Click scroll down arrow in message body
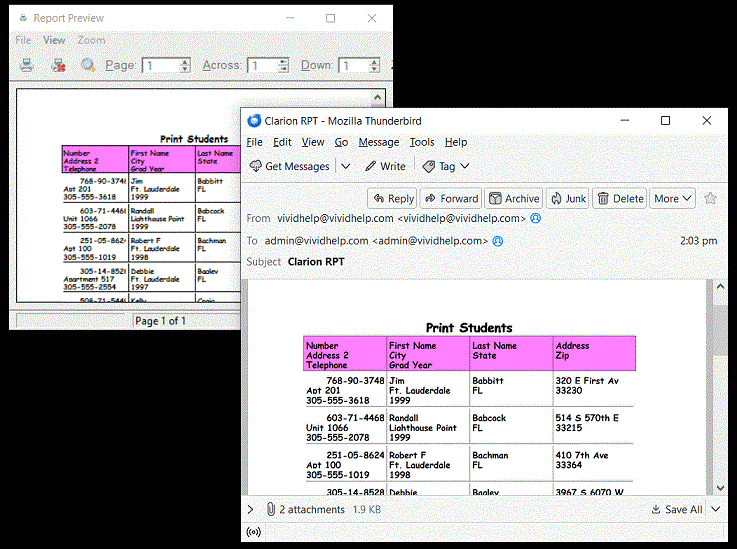This screenshot has width=737, height=549. point(721,488)
